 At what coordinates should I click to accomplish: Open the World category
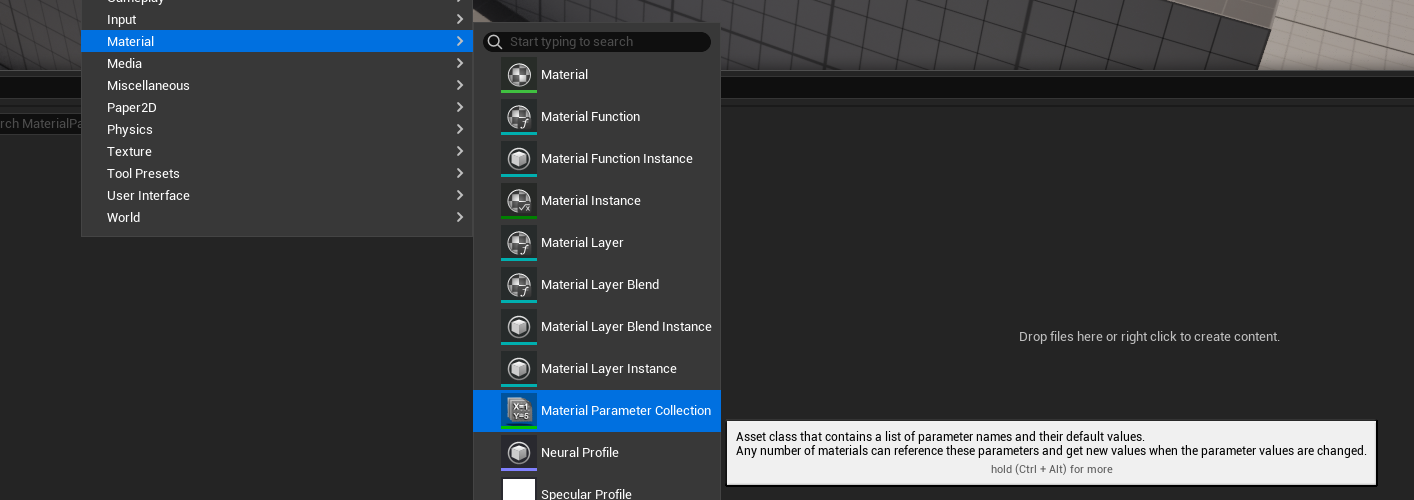(x=277, y=218)
